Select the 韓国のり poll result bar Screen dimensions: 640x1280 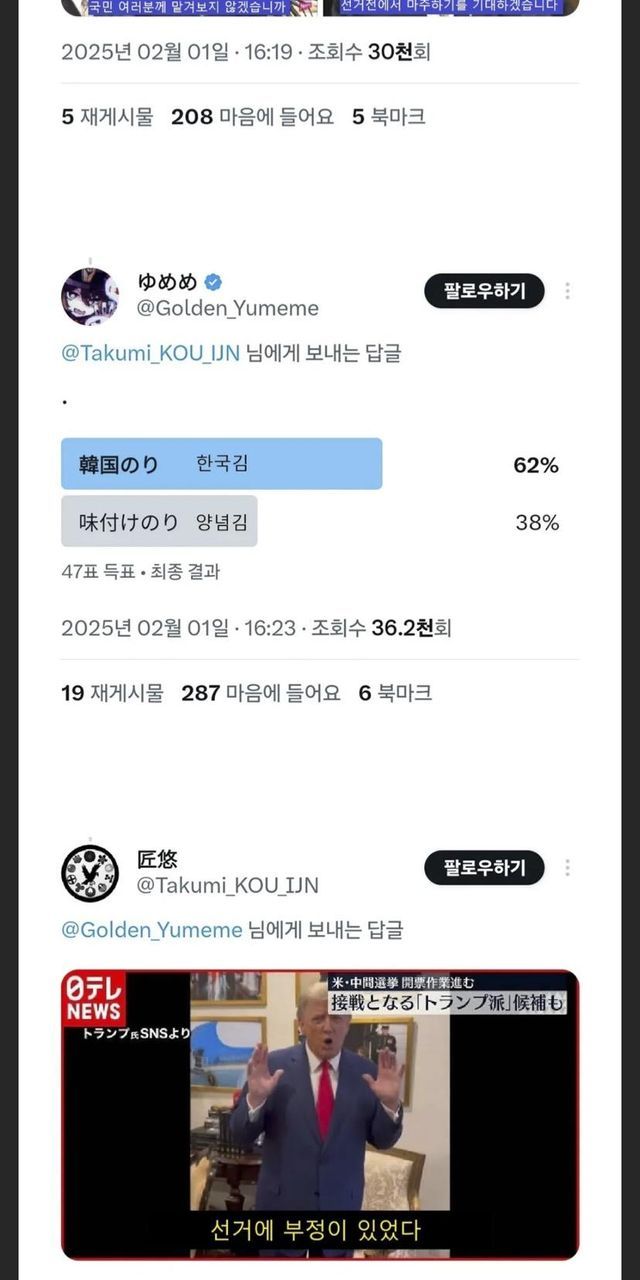(221, 464)
